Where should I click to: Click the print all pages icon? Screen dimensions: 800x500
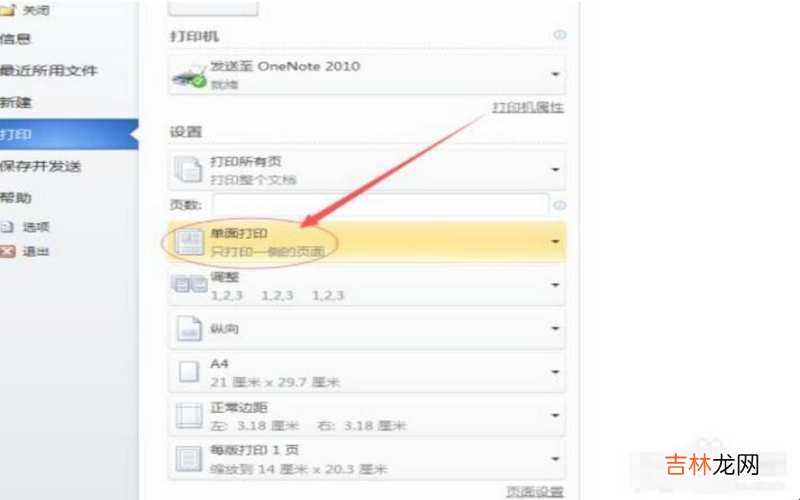click(x=188, y=169)
